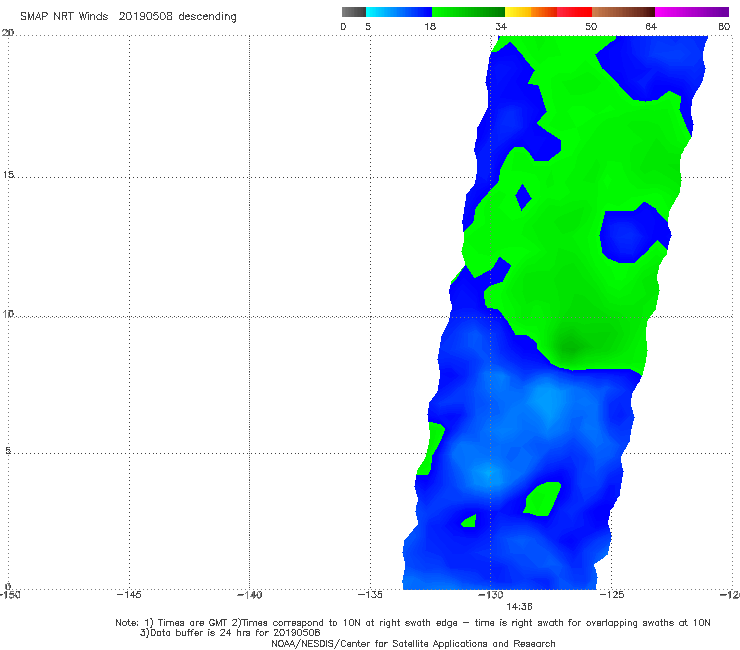Click the longitude axis label '-125'

click(x=612, y=595)
